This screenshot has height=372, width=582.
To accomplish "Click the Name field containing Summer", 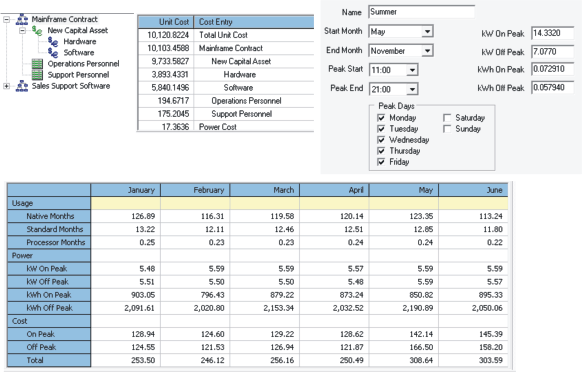I will tap(422, 12).
